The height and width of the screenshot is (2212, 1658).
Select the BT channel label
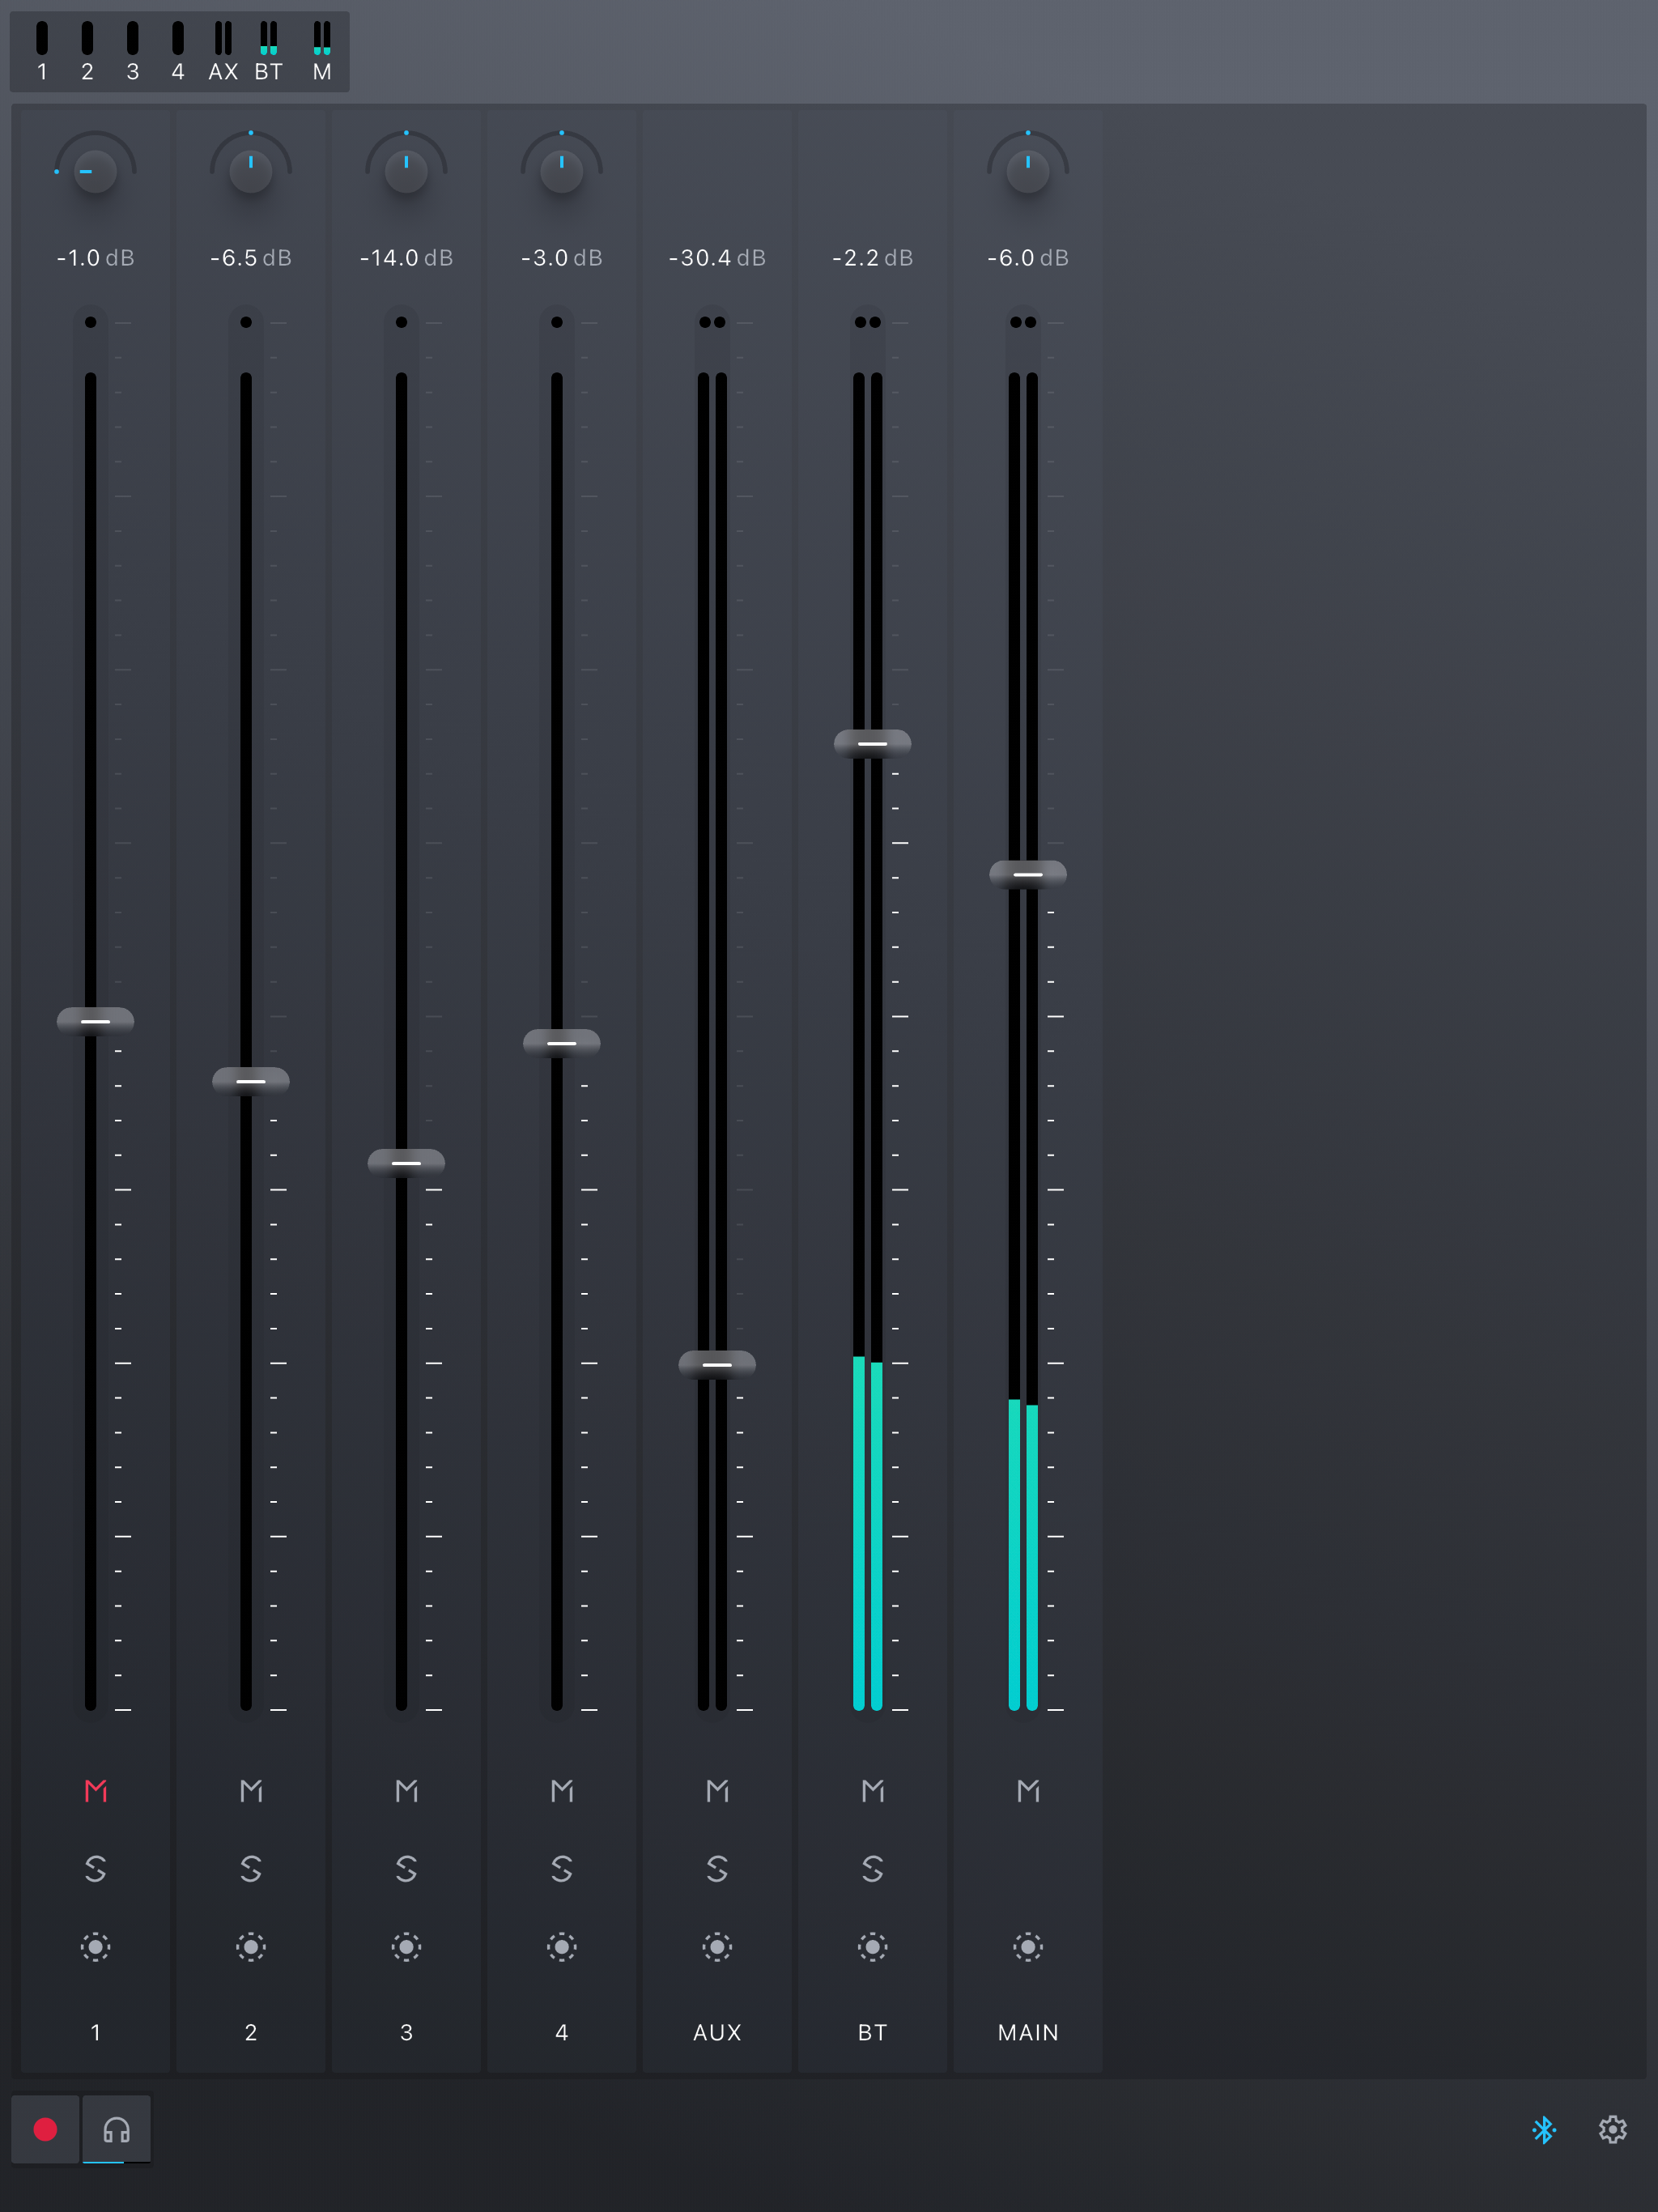[873, 2032]
